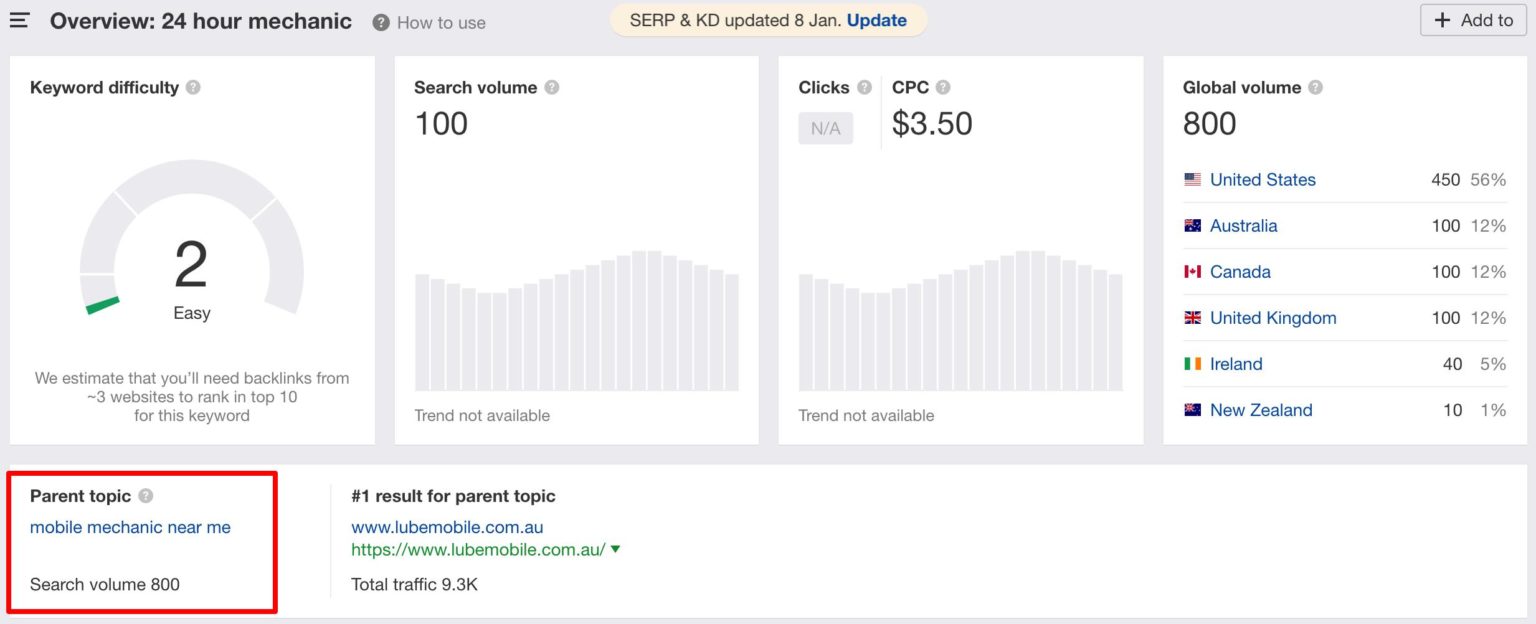Open the United Kingdom volume link

[x=1272, y=318]
